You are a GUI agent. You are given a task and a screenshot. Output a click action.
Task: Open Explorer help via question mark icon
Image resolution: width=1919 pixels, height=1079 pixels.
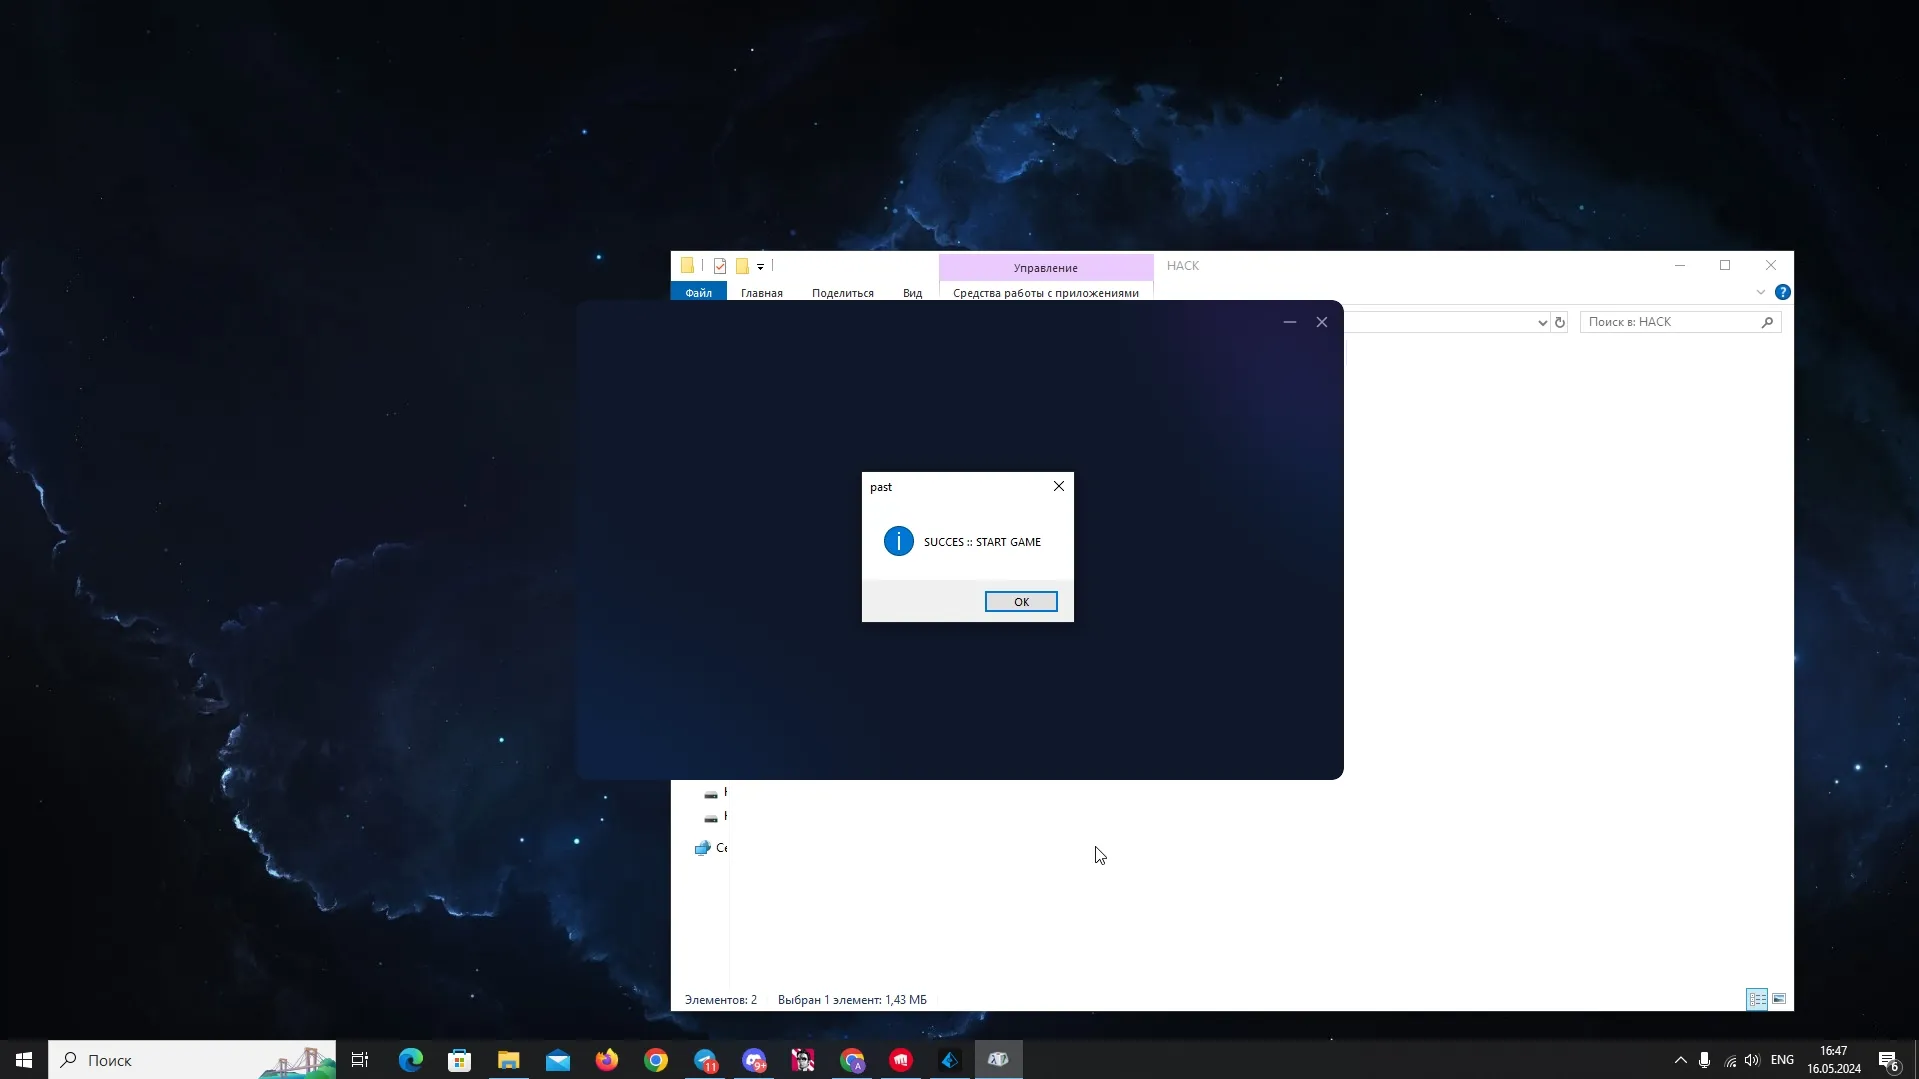pyautogui.click(x=1782, y=292)
